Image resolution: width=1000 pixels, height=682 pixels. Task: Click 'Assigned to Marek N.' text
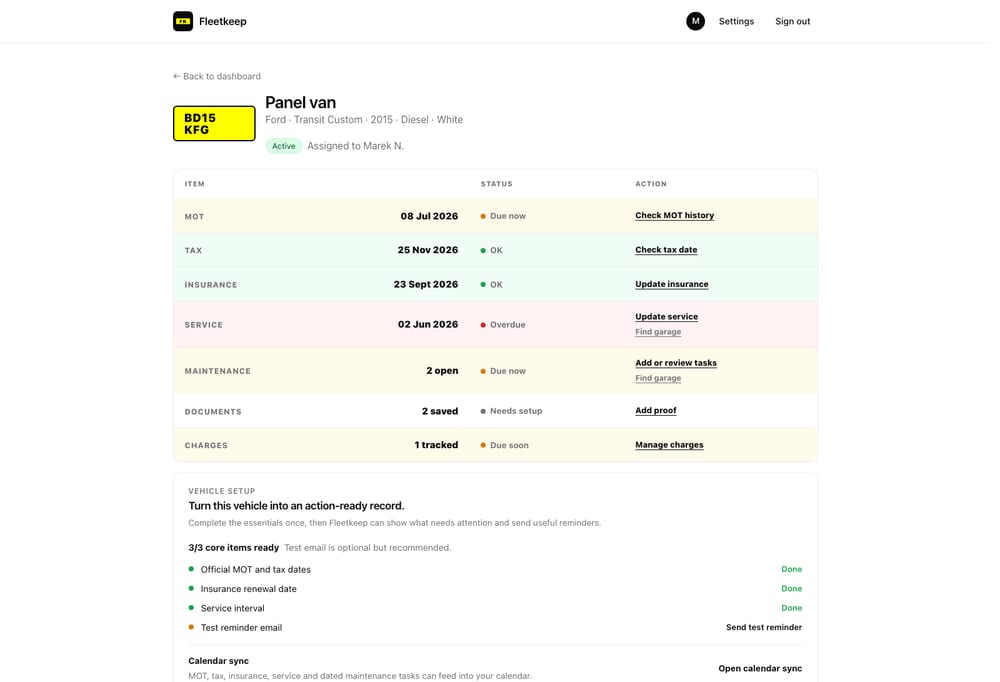click(355, 146)
